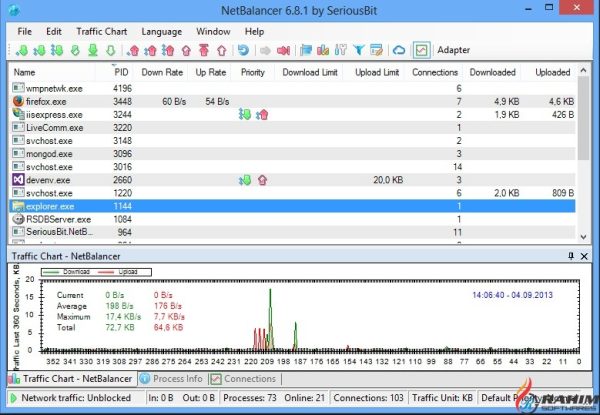Open the Traffic Chart menu
The image size is (600, 415).
102,32
